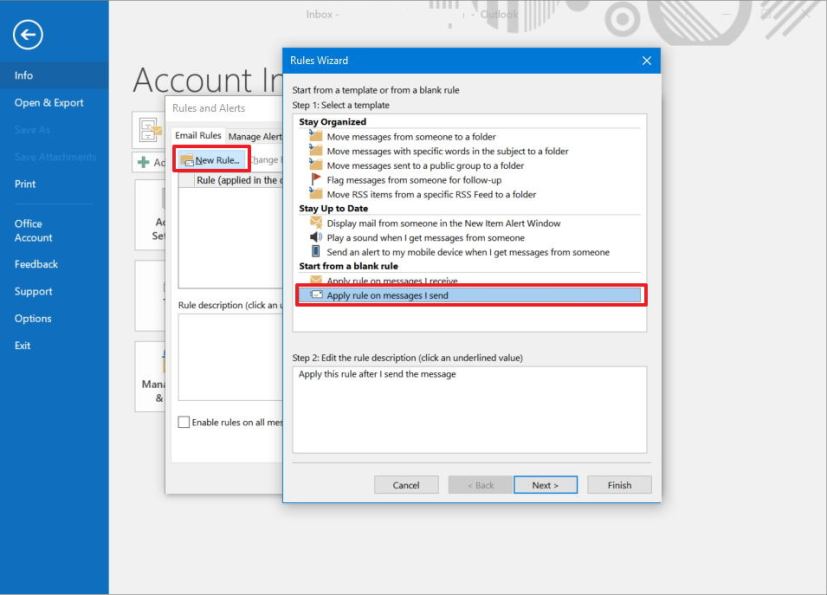Click the back arrow icon in the backstage sidebar
The height and width of the screenshot is (595, 827).
pyautogui.click(x=28, y=35)
